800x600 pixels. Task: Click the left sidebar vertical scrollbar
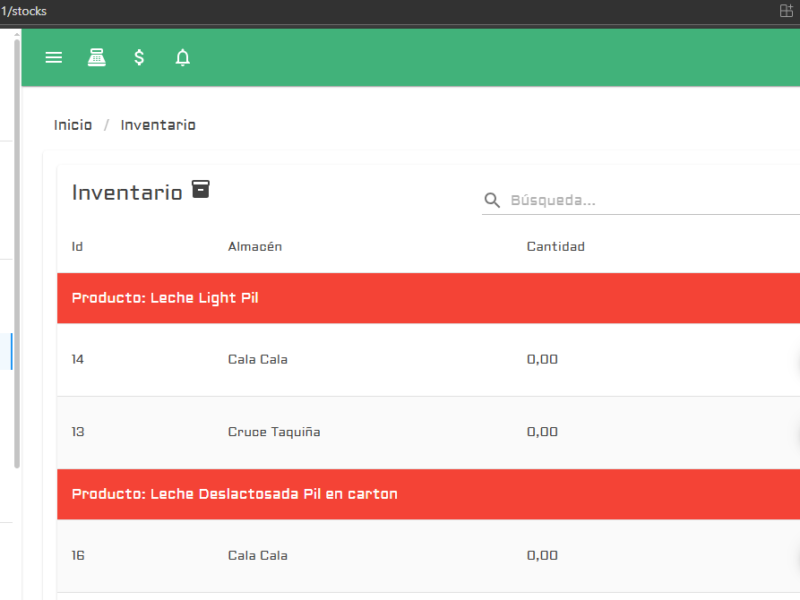click(16, 250)
